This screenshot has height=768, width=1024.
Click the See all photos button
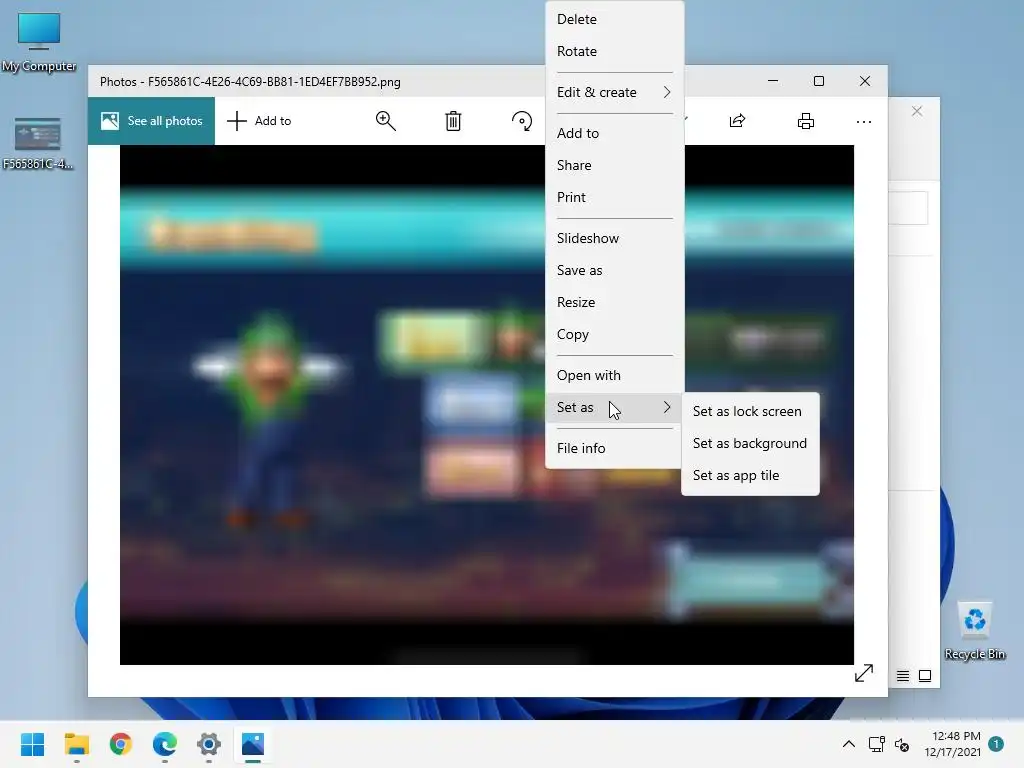[152, 121]
